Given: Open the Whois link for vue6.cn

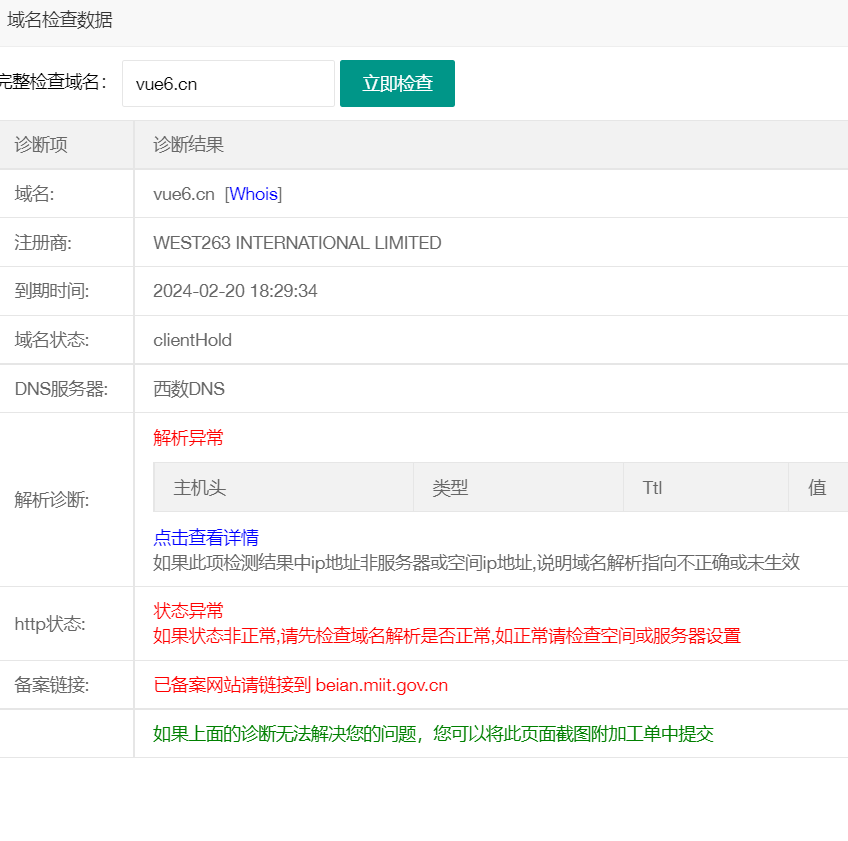Looking at the screenshot, I should pos(253,194).
